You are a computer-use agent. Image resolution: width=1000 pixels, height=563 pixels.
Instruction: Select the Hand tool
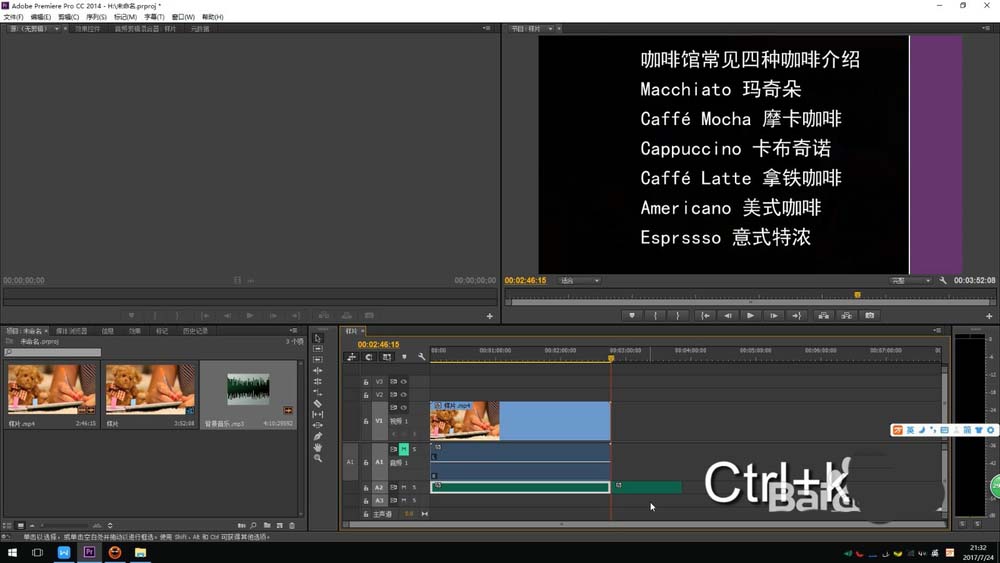[318, 447]
